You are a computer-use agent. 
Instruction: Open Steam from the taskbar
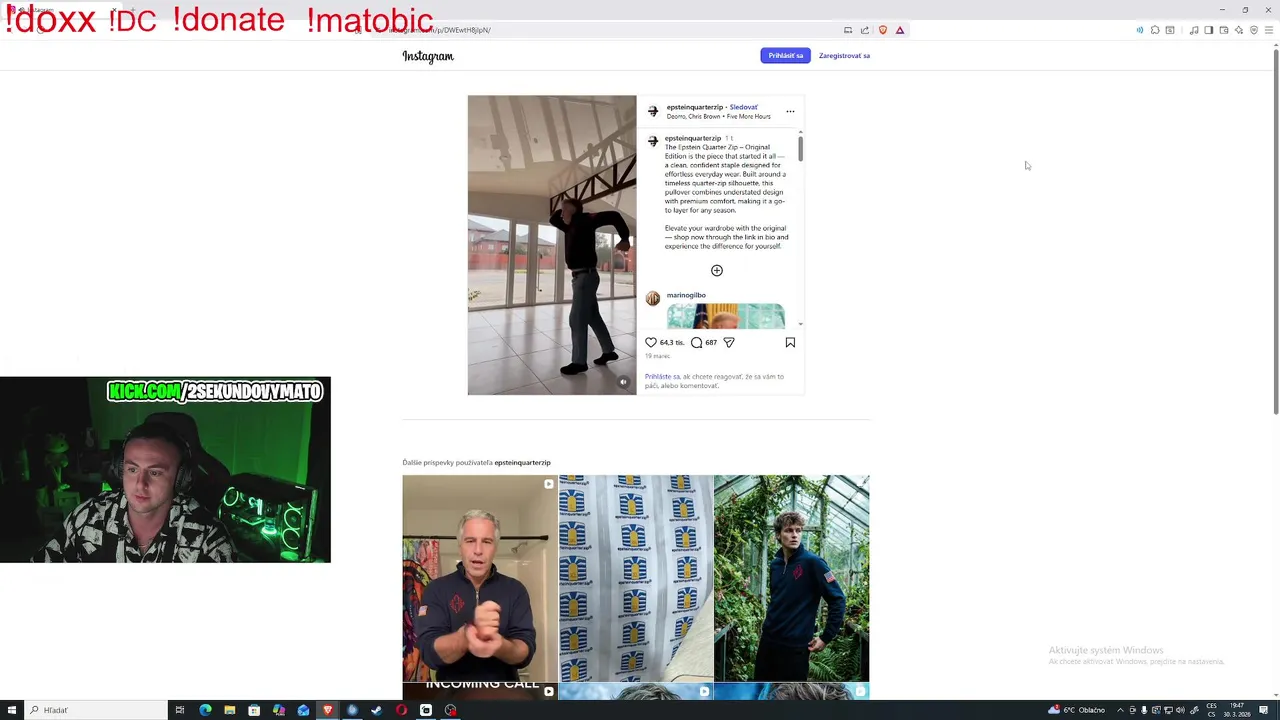[376, 710]
